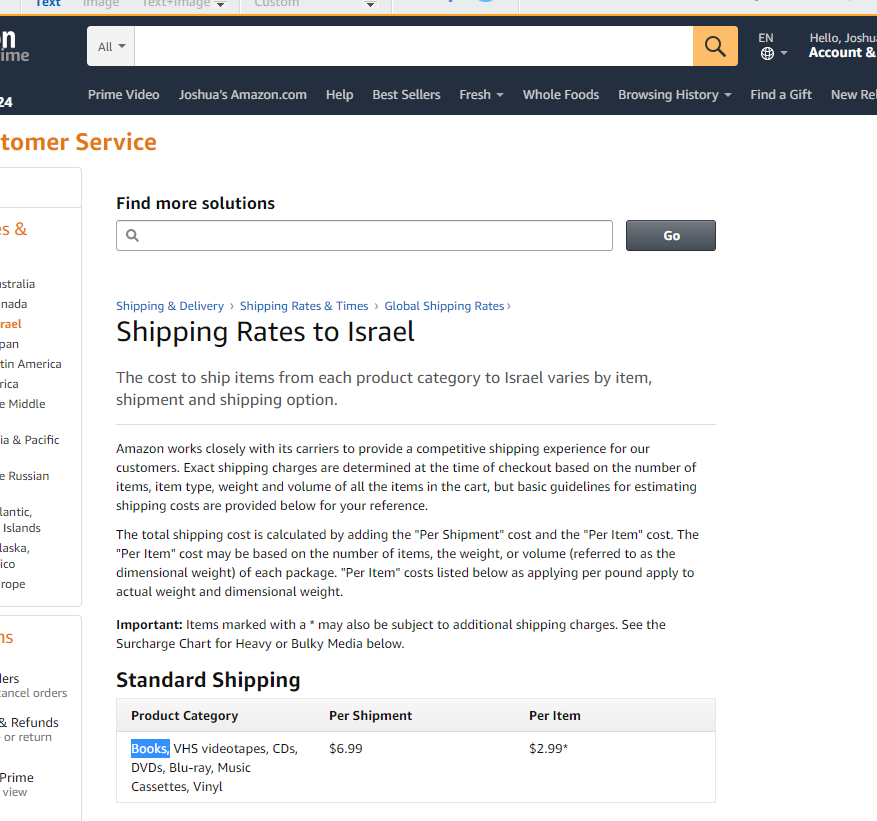Click the Help navigation link
877x821 pixels.
pyautogui.click(x=339, y=95)
